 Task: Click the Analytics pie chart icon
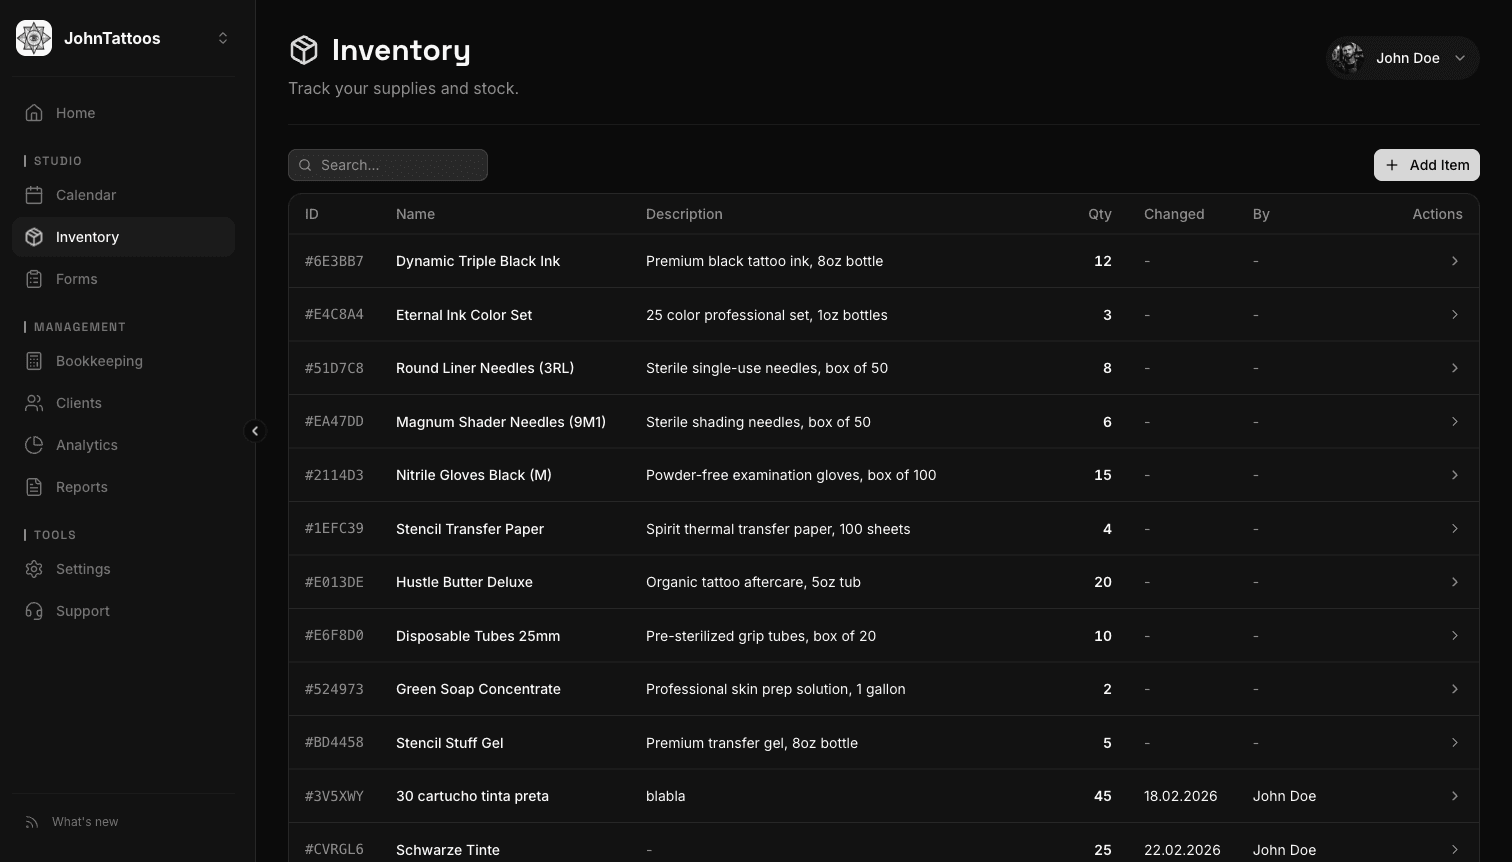click(x=36, y=445)
